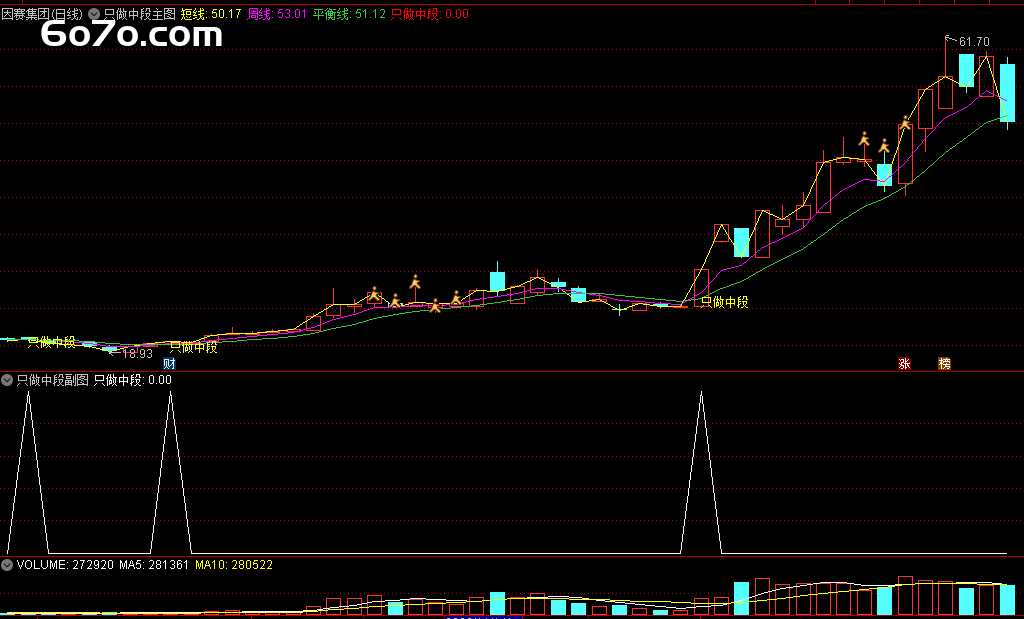
Task: Click the leftmost 只做中段 signal label
Action: coord(52,342)
